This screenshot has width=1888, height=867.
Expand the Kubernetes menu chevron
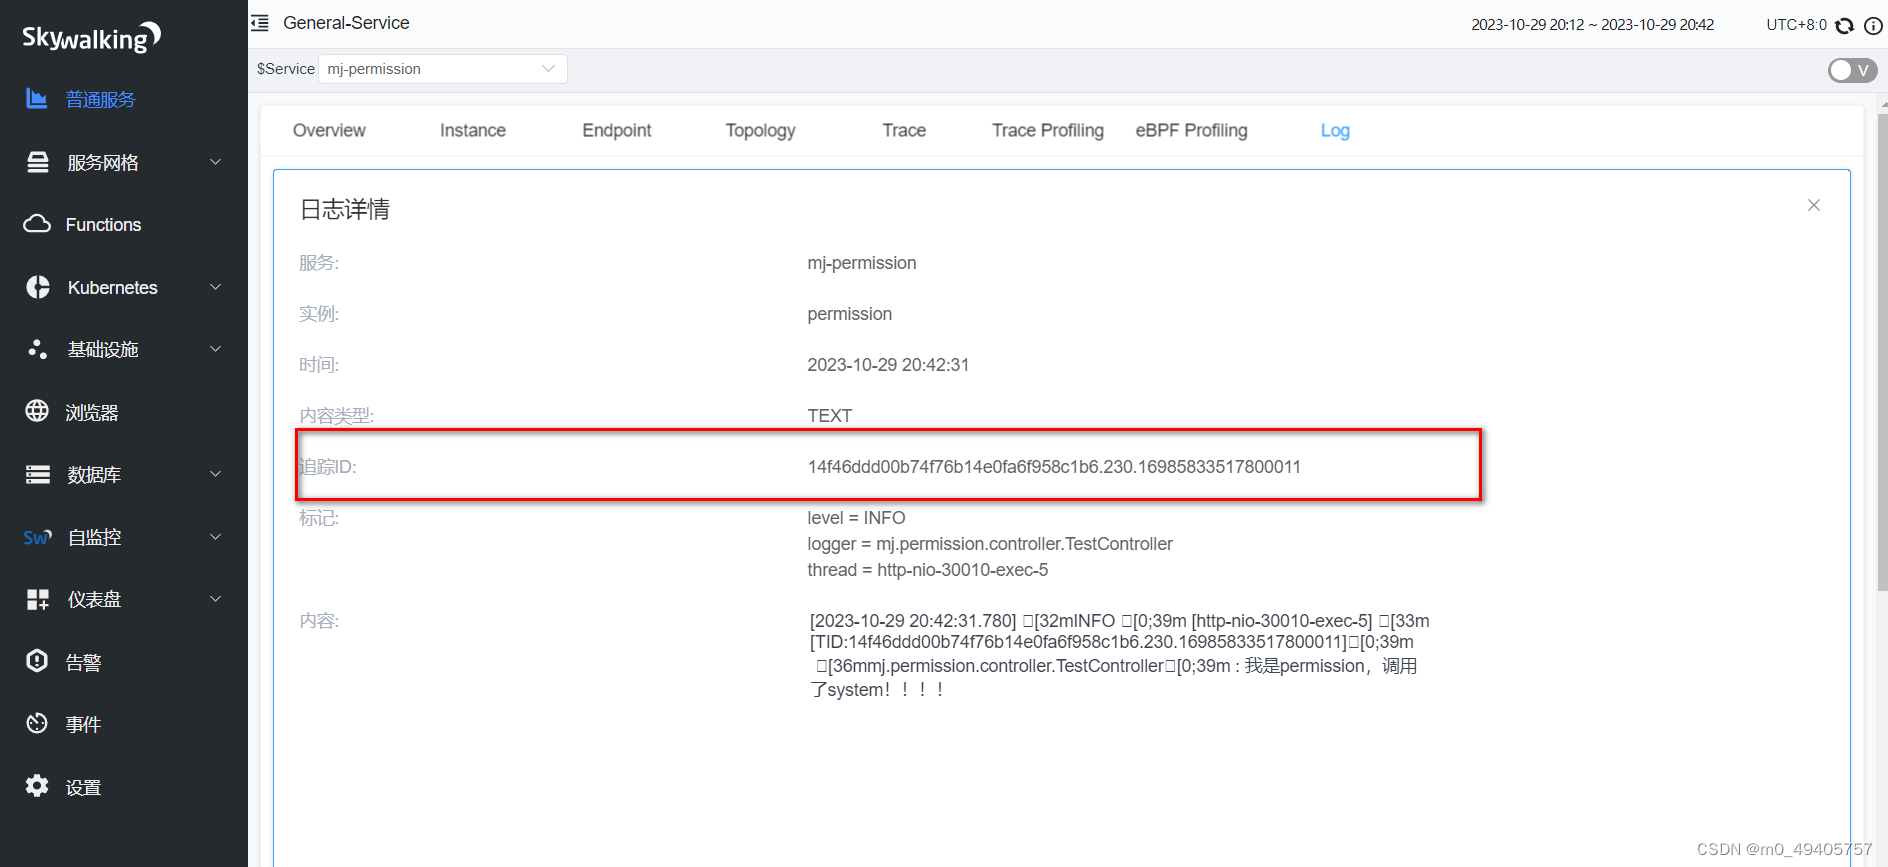pos(215,287)
